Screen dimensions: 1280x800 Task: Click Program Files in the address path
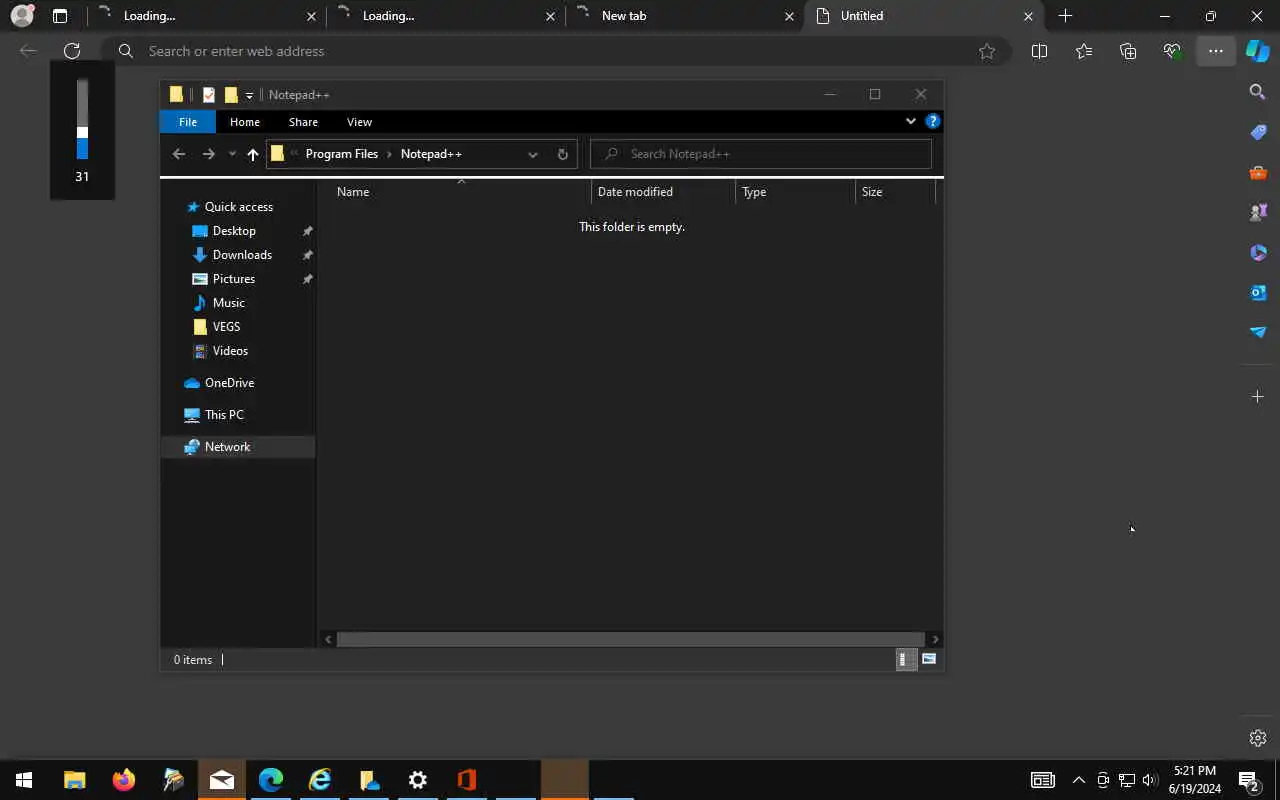[341, 154]
